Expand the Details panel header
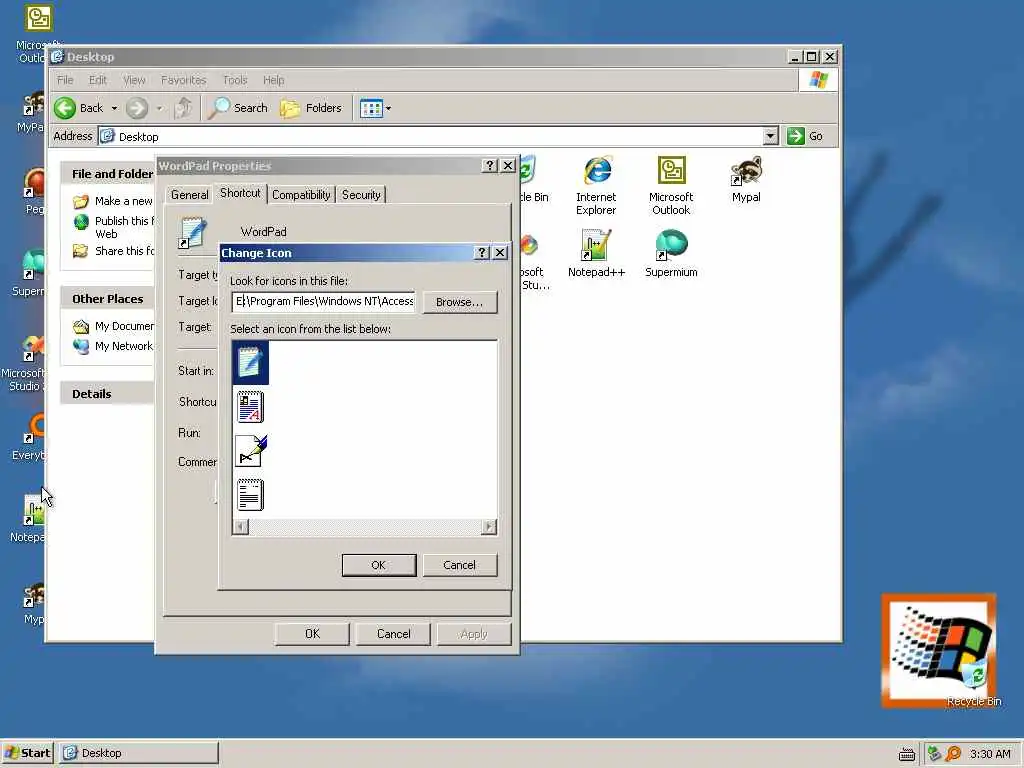Viewport: 1024px width, 768px height. pos(107,394)
